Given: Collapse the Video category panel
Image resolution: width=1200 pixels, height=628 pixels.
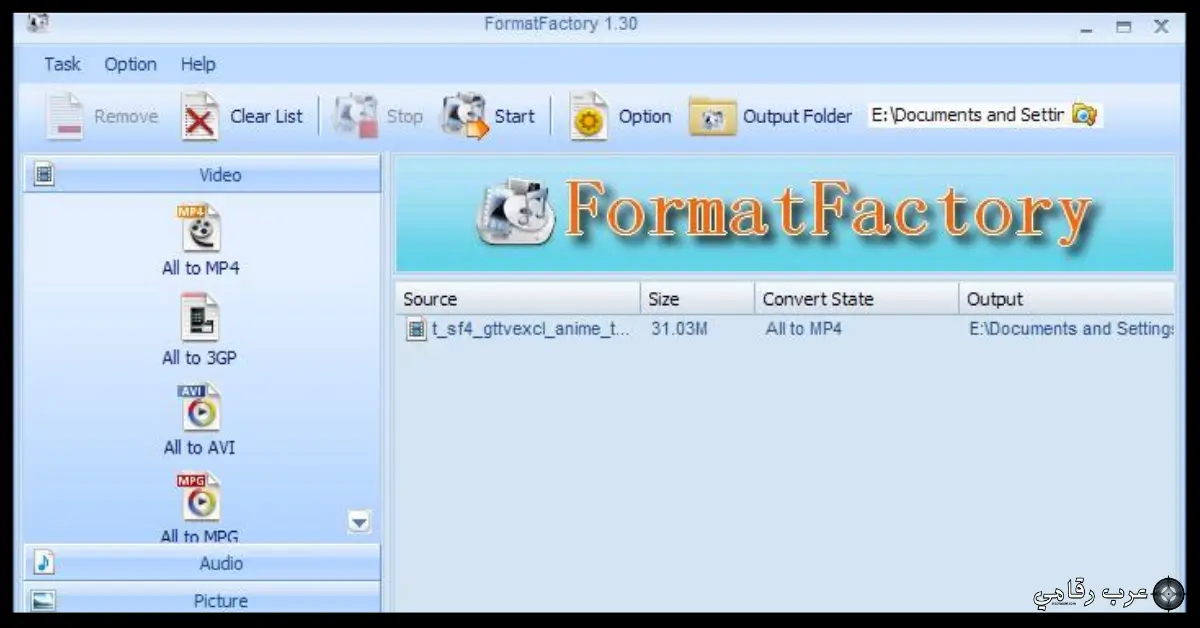Looking at the screenshot, I should point(200,174).
